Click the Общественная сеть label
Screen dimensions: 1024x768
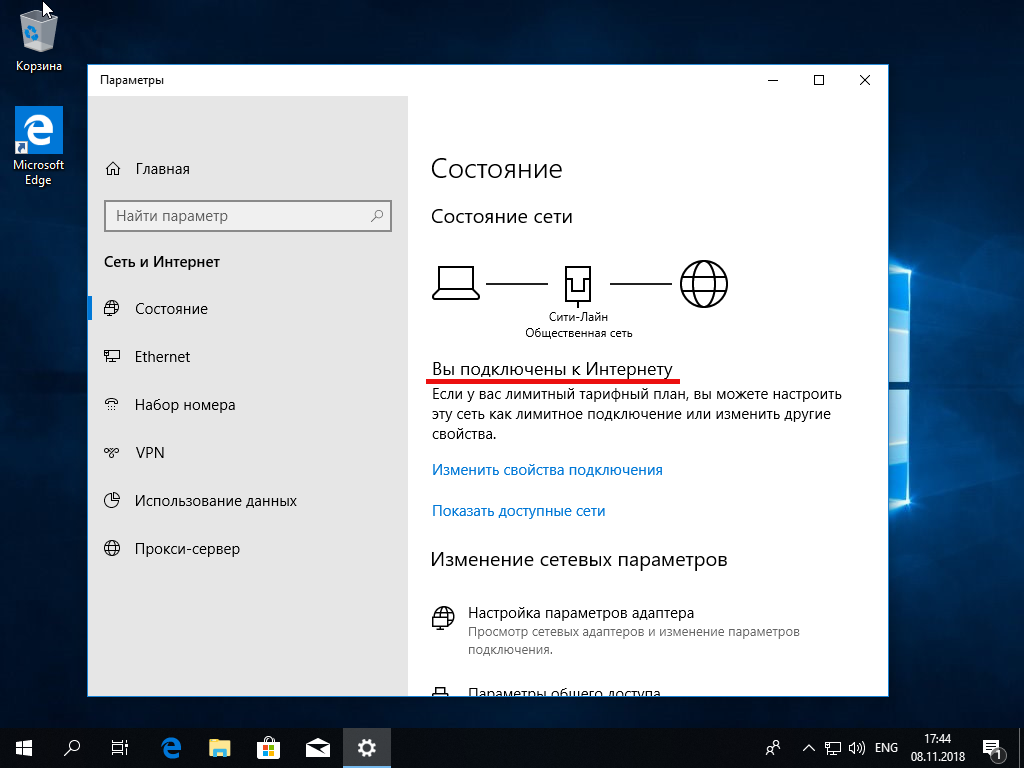[x=579, y=333]
